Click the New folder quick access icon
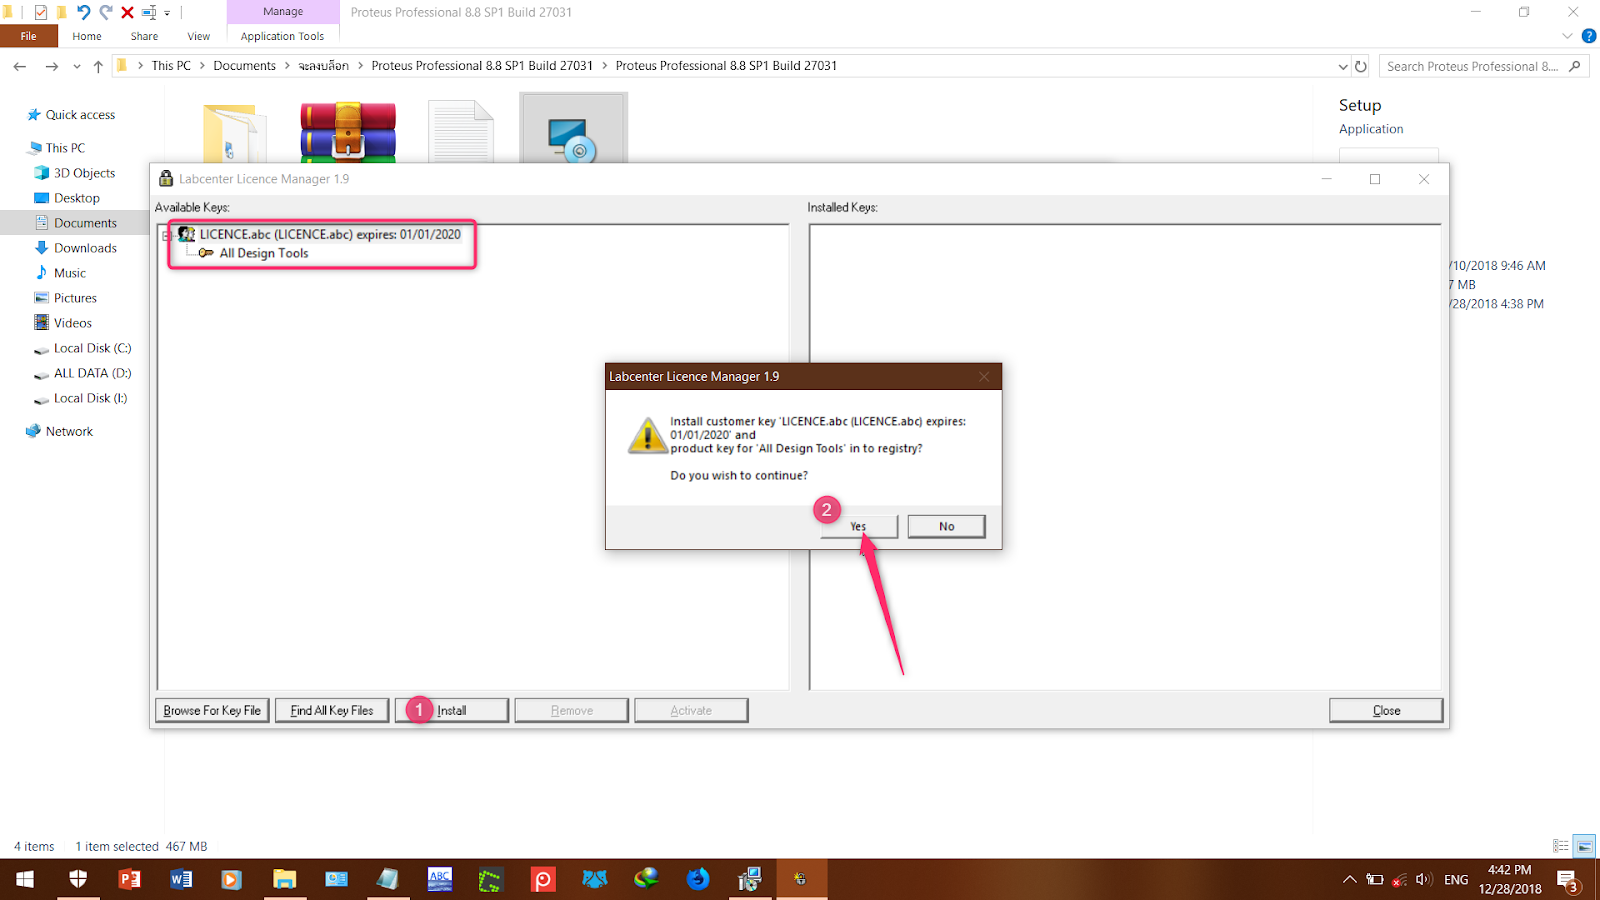Screen dimensions: 1600x900 (61, 12)
